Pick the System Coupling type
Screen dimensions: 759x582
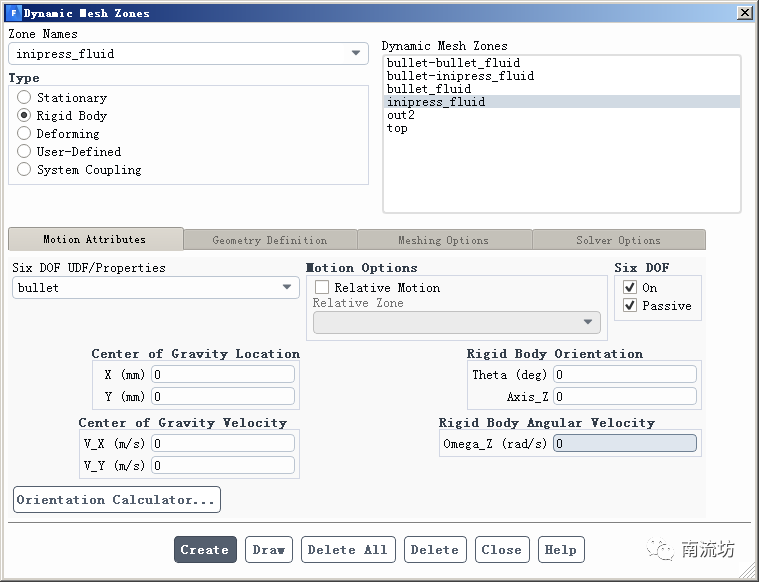click(25, 170)
